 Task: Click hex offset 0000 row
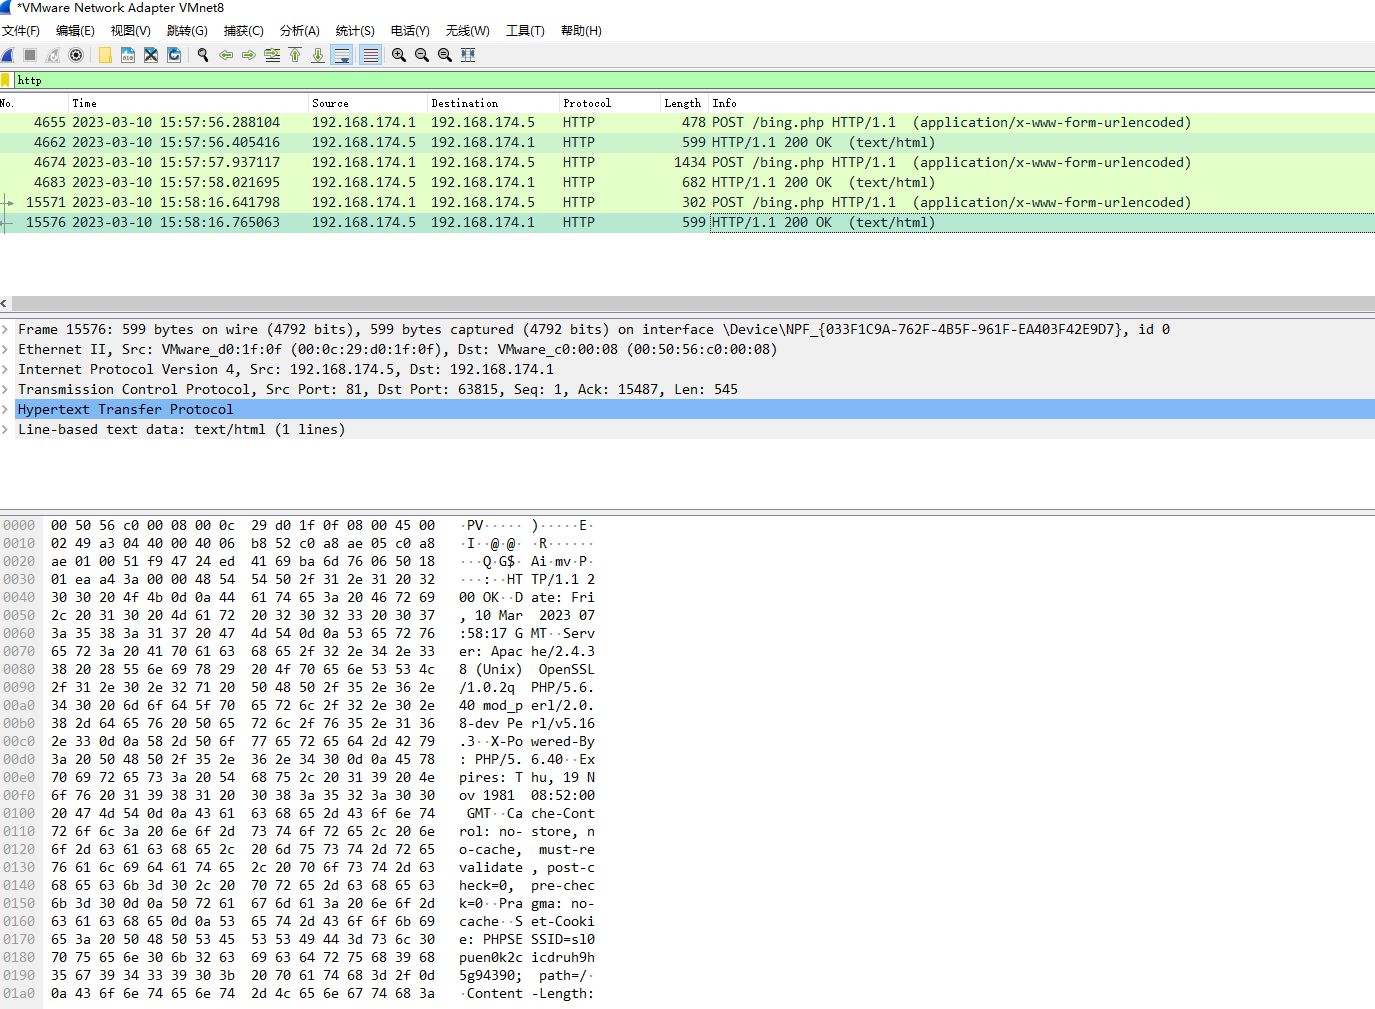(x=19, y=525)
